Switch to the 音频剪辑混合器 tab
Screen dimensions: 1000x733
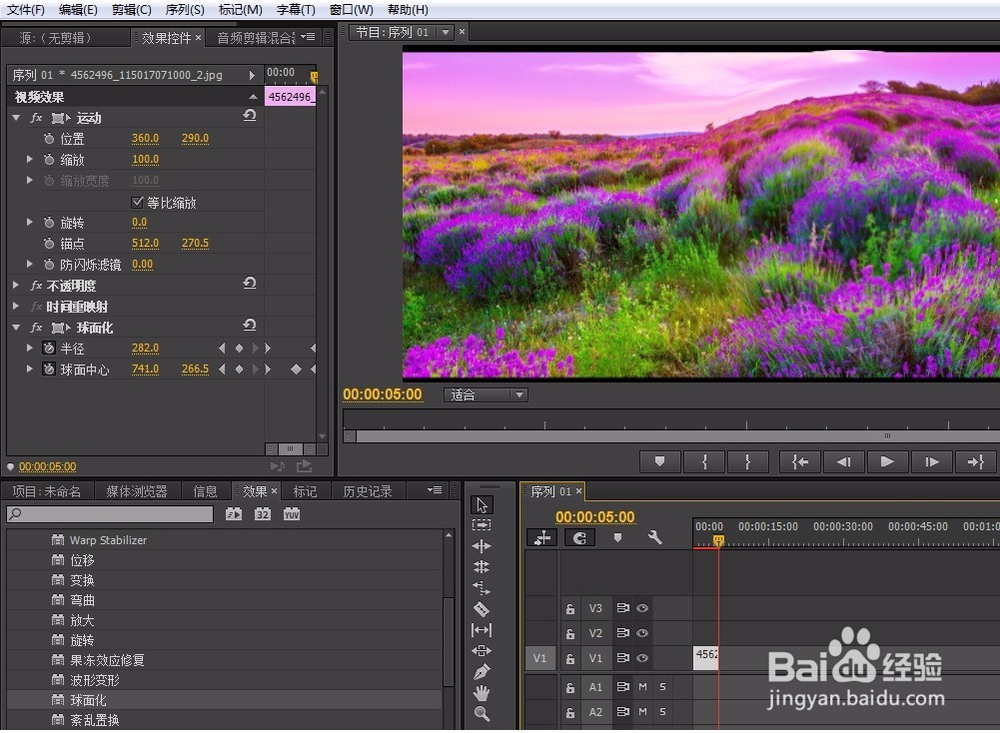tap(256, 38)
